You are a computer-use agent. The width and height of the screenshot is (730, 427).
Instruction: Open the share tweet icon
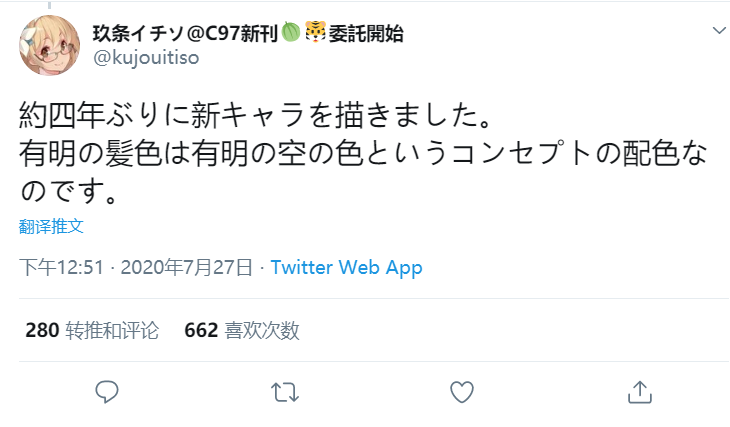(640, 392)
